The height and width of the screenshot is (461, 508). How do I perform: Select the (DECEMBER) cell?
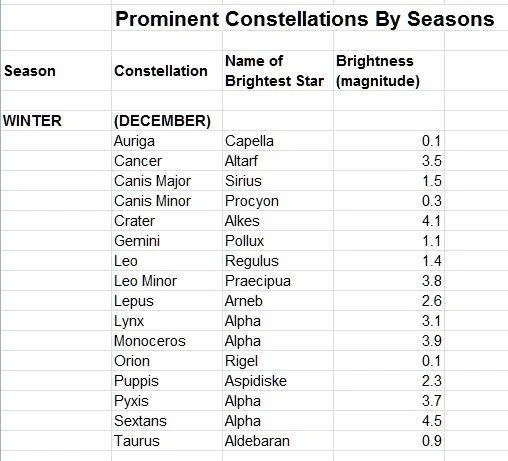pos(167,121)
